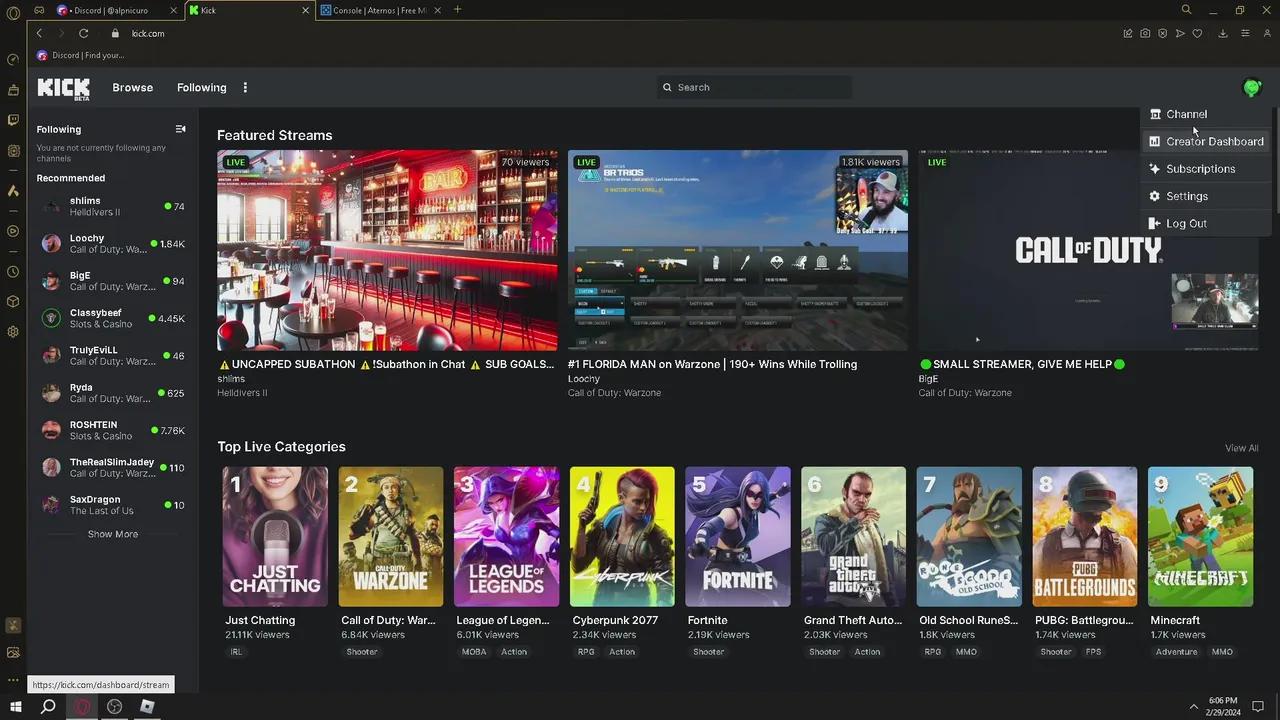Open Subscriptions in the profile menu

1205,169
